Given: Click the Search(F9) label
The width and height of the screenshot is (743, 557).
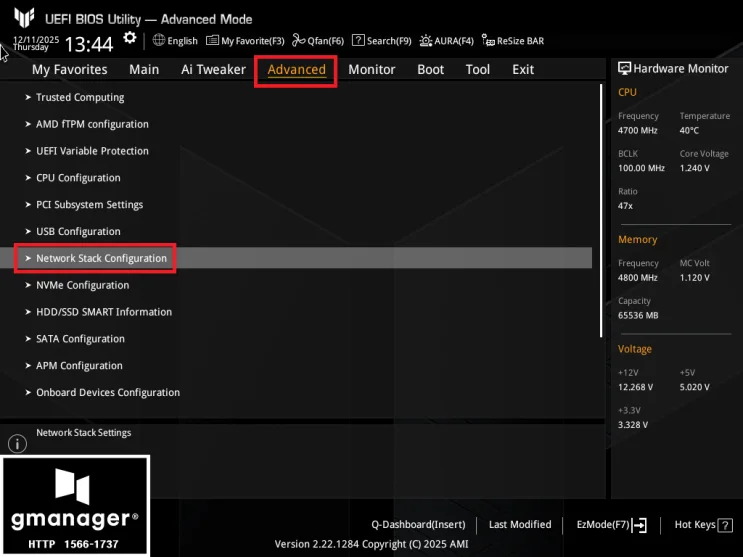Looking at the screenshot, I should [x=389, y=41].
